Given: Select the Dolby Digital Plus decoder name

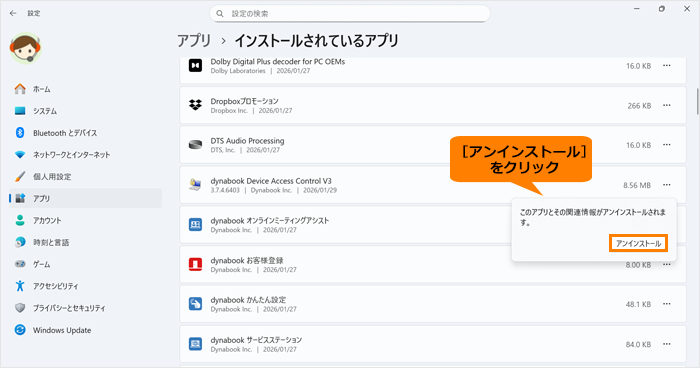Looking at the screenshot, I should 278,62.
